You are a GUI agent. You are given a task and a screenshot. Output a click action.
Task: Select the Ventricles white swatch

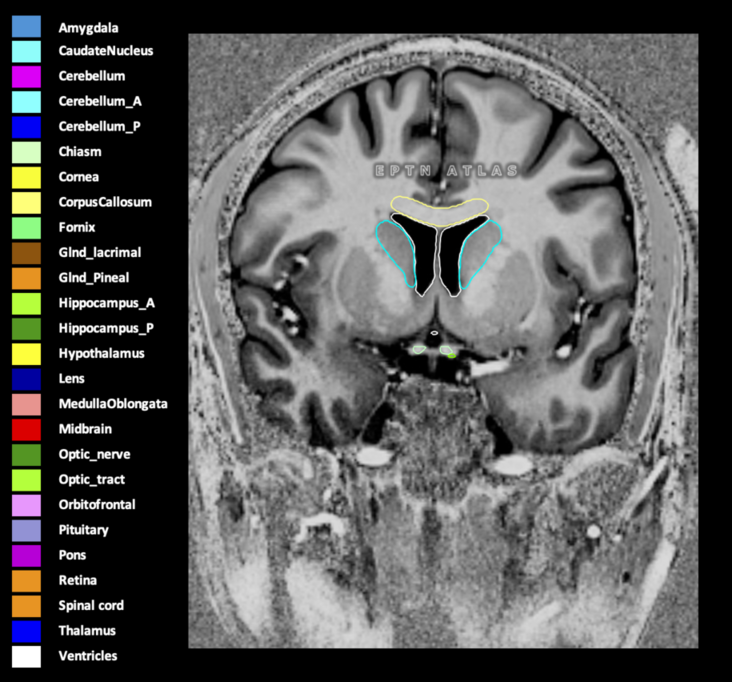[x=26, y=657]
